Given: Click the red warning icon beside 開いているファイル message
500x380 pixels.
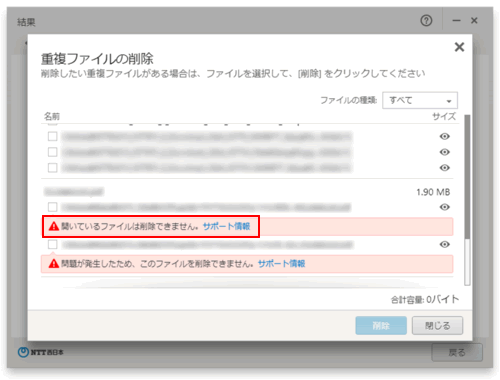Looking at the screenshot, I should 54,226.
